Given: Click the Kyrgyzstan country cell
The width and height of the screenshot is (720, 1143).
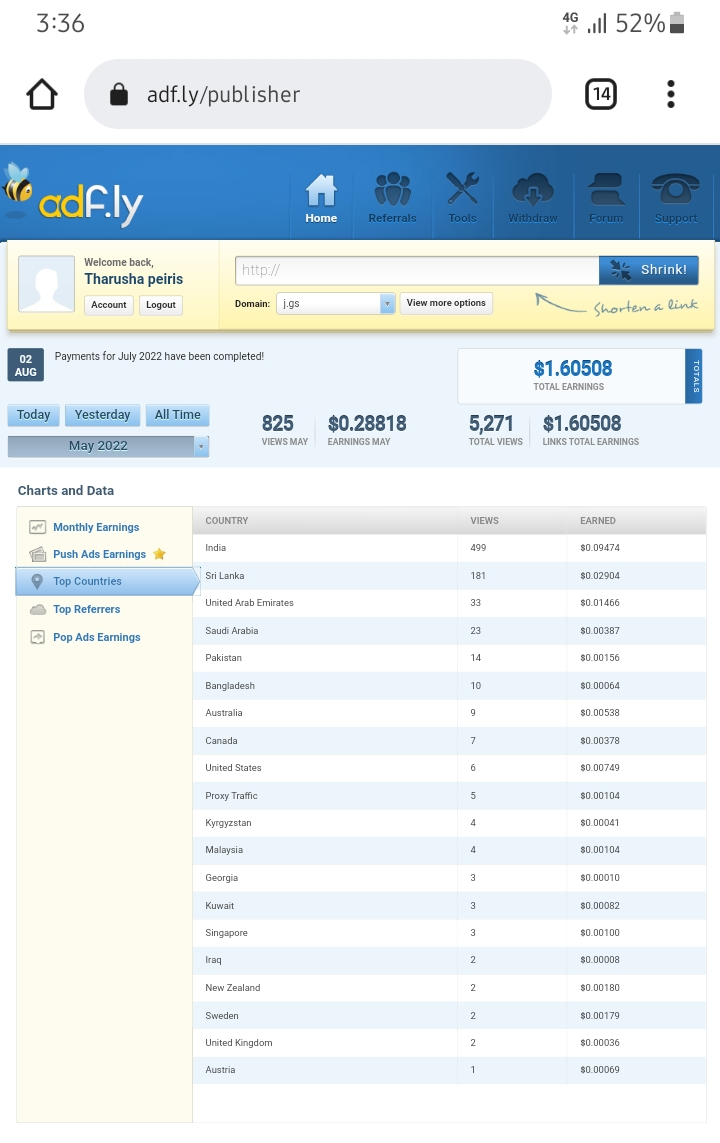Looking at the screenshot, I should [228, 822].
